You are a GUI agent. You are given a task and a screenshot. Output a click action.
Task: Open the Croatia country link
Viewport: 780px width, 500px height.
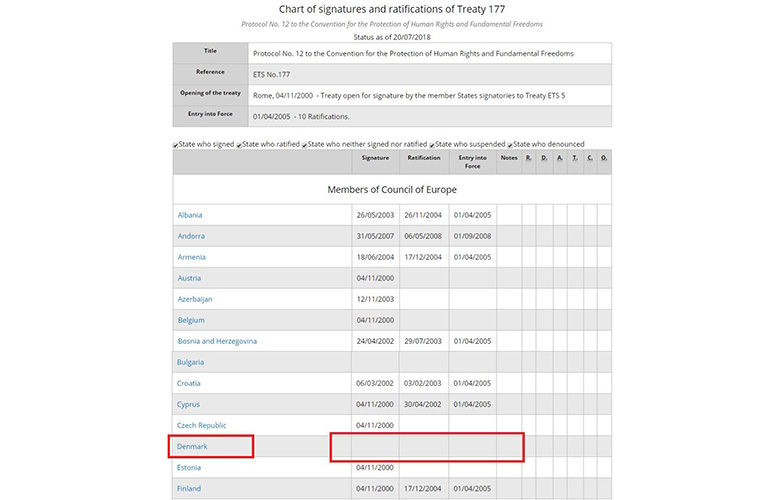click(189, 383)
